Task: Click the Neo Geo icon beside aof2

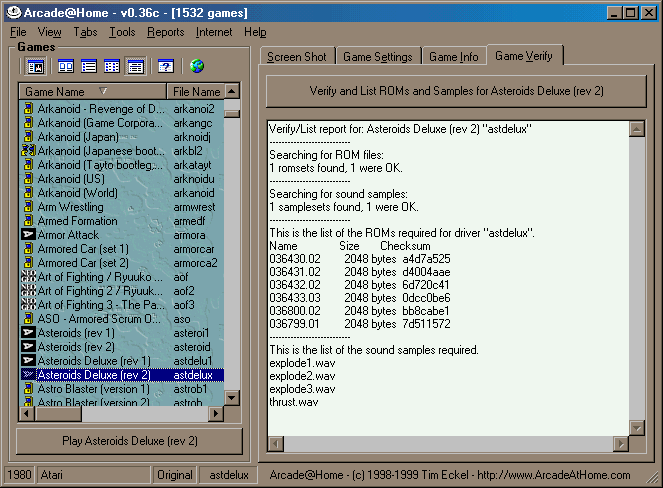Action: coord(28,291)
